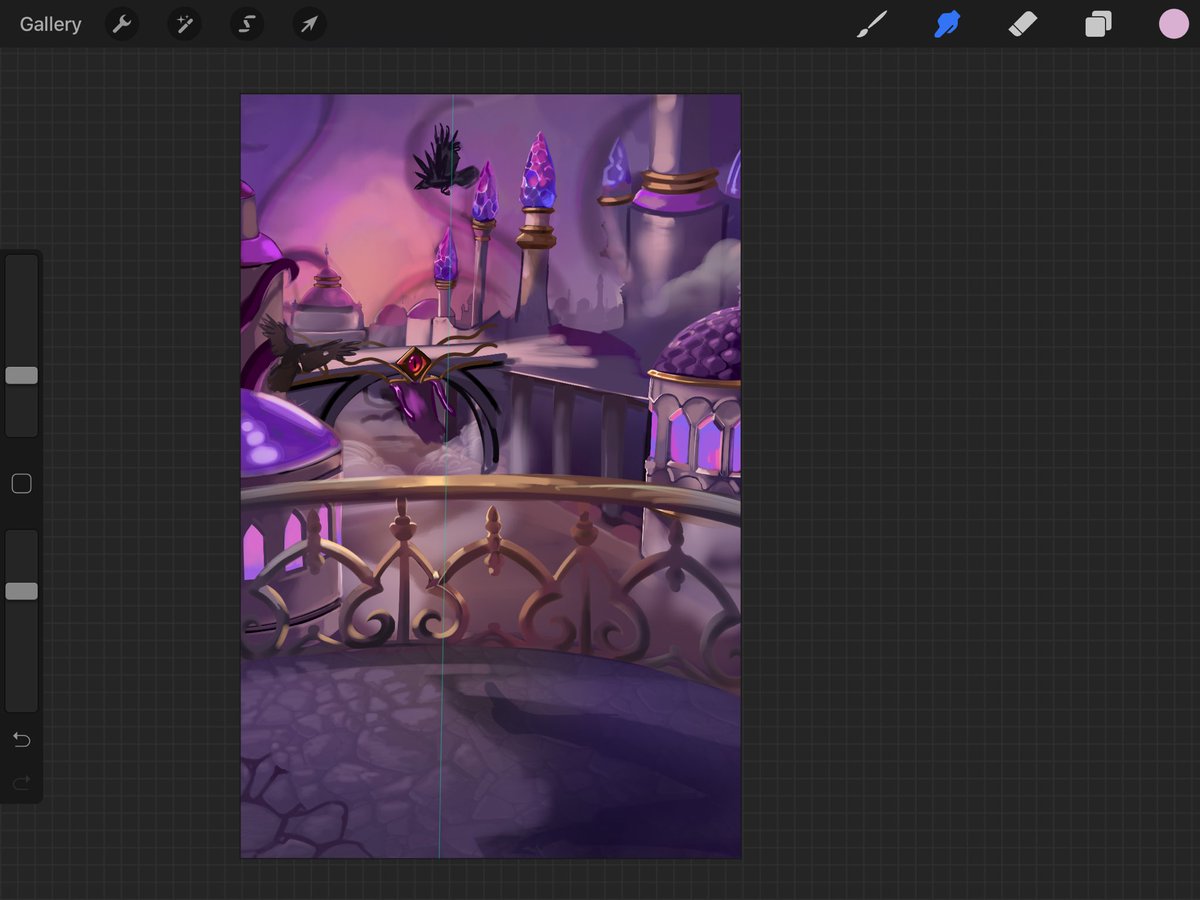
Task: Select the Eraser tool
Action: (1023, 24)
